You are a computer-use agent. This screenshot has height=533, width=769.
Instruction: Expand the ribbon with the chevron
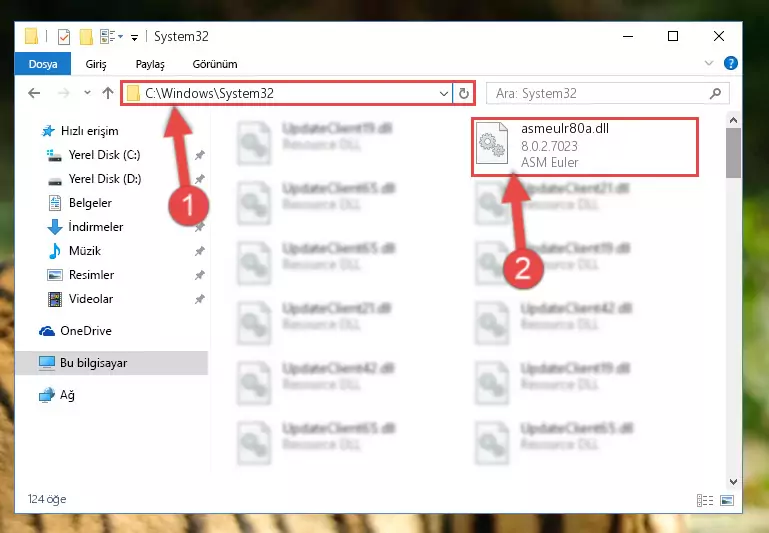click(709, 63)
